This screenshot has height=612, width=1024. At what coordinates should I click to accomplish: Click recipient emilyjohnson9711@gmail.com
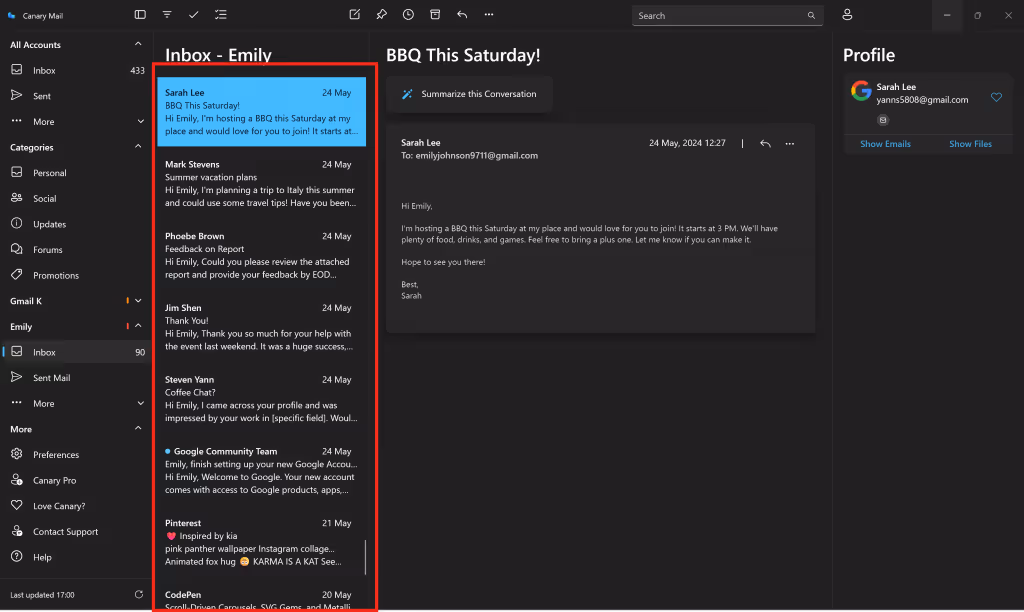(x=477, y=155)
